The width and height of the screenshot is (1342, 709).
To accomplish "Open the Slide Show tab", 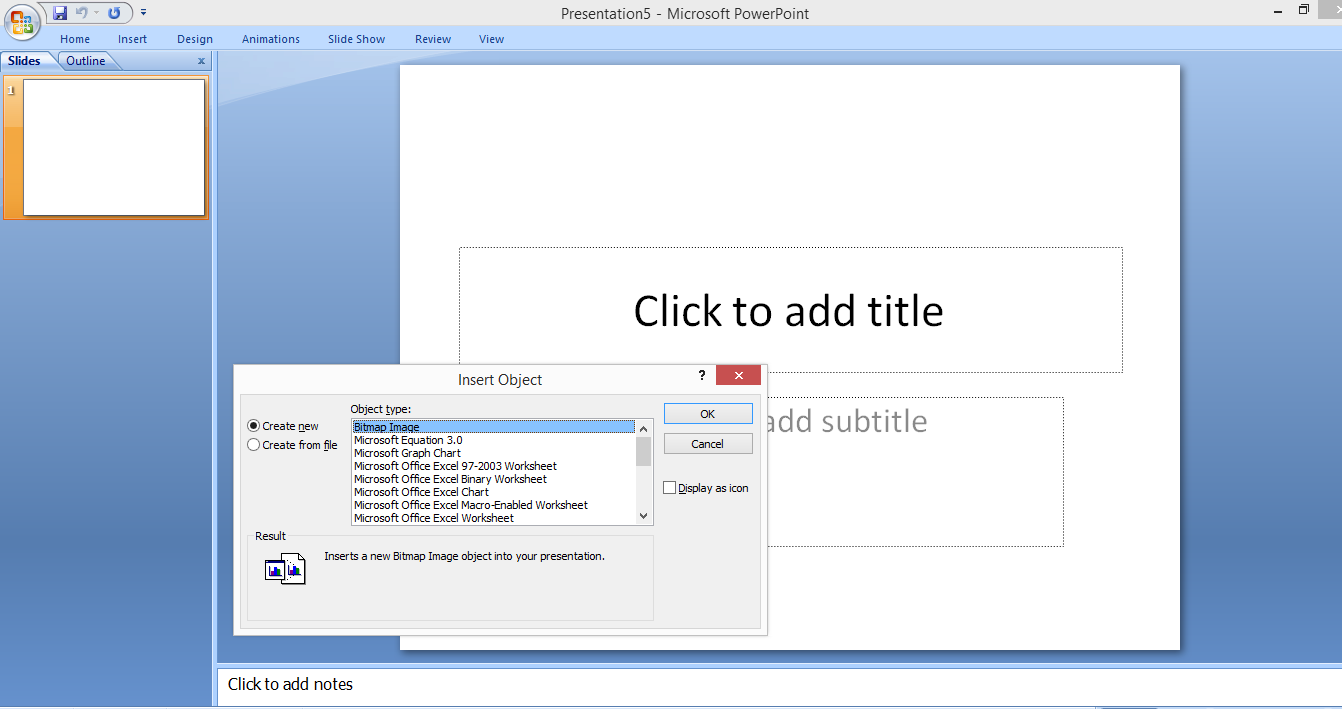I will pos(357,39).
